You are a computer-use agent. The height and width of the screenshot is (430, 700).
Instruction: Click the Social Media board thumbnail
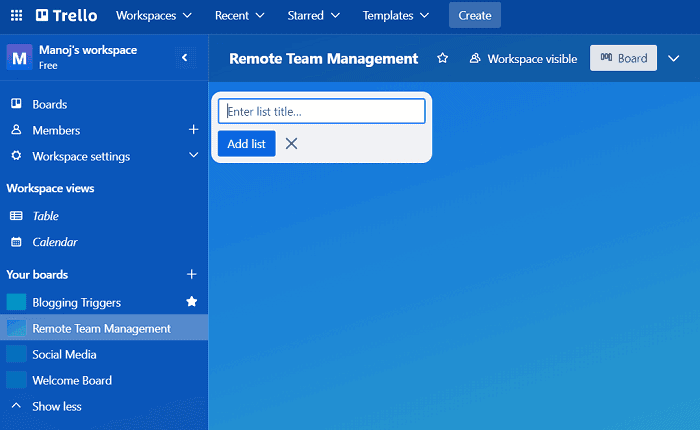click(16, 354)
